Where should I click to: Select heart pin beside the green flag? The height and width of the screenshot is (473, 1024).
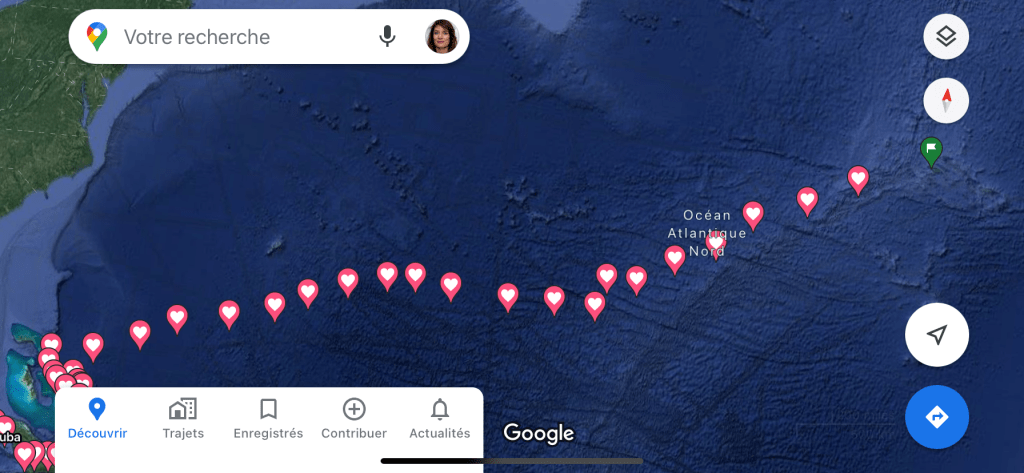(x=858, y=180)
